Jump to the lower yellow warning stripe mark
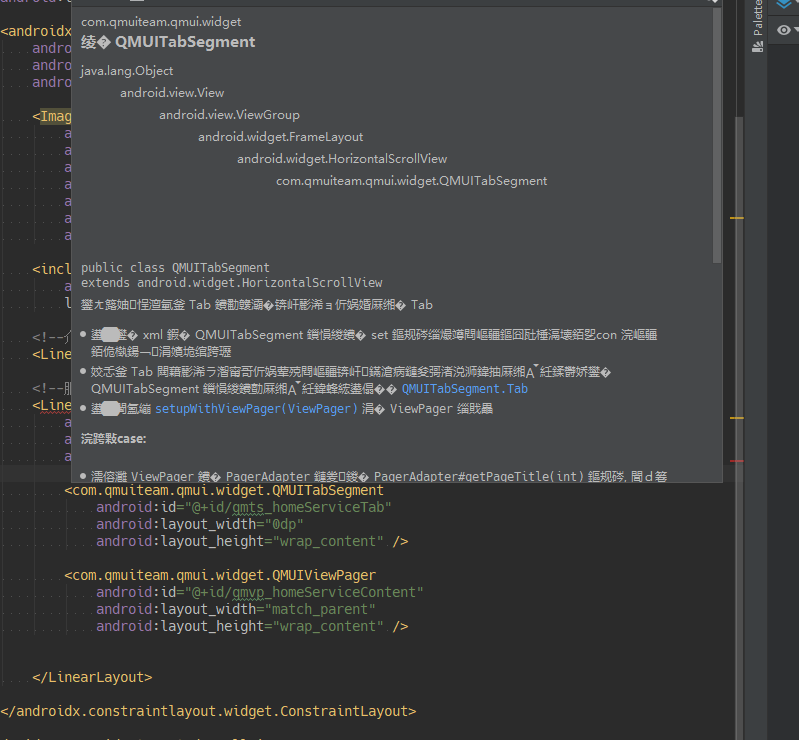799x740 pixels. tap(736, 418)
